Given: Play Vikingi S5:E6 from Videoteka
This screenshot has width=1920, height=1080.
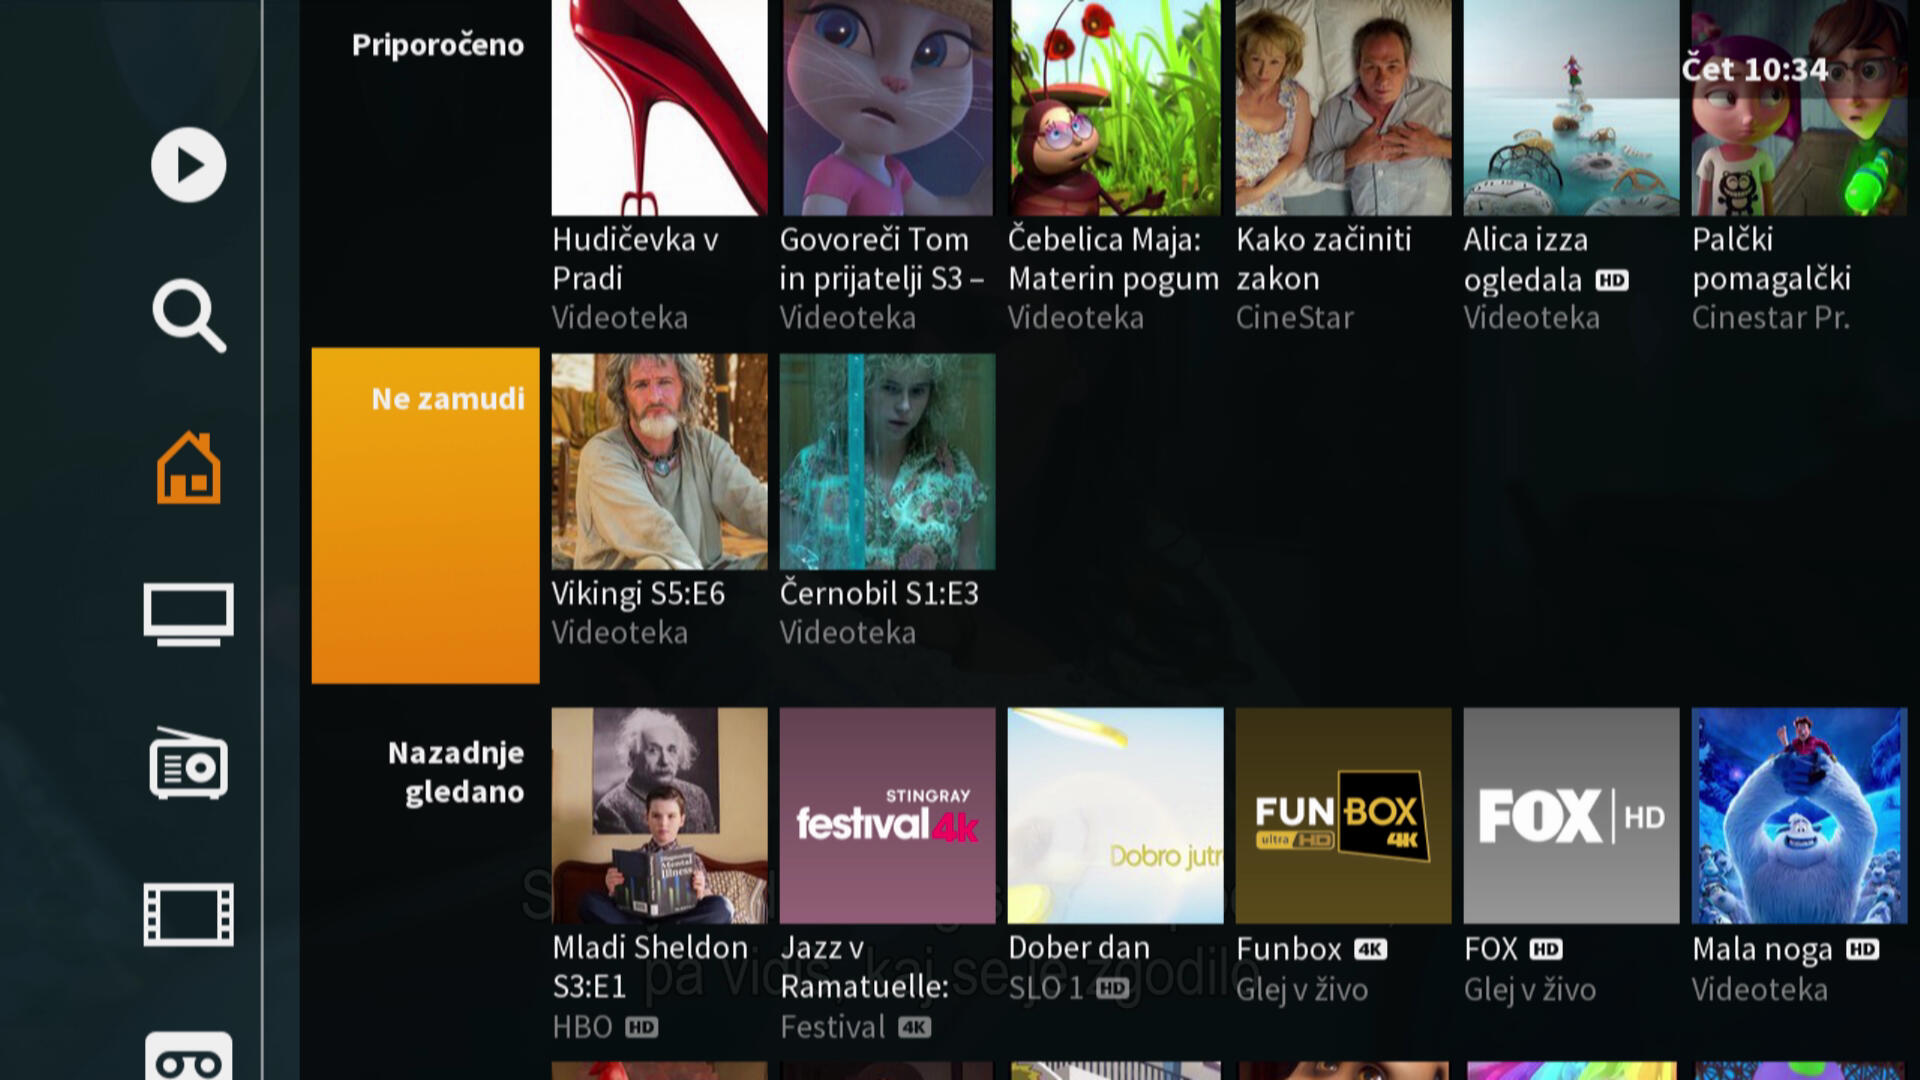Looking at the screenshot, I should [659, 462].
